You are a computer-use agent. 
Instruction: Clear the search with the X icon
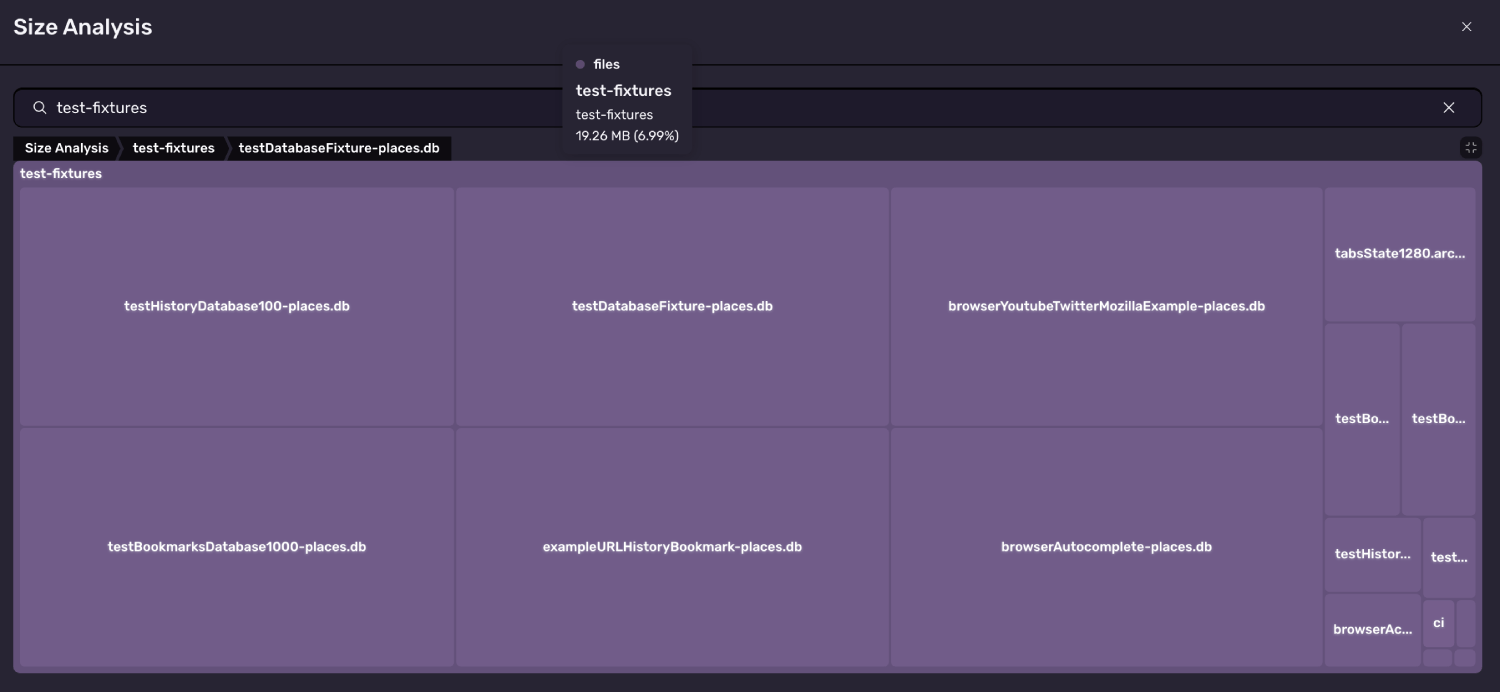coord(1449,107)
